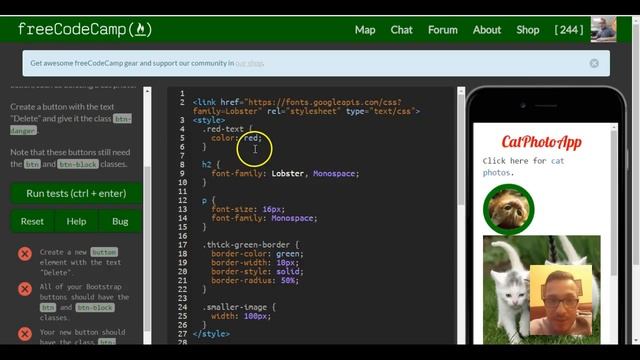Click Run tests (ctrl + enter) button
The height and width of the screenshot is (360, 640).
76,193
